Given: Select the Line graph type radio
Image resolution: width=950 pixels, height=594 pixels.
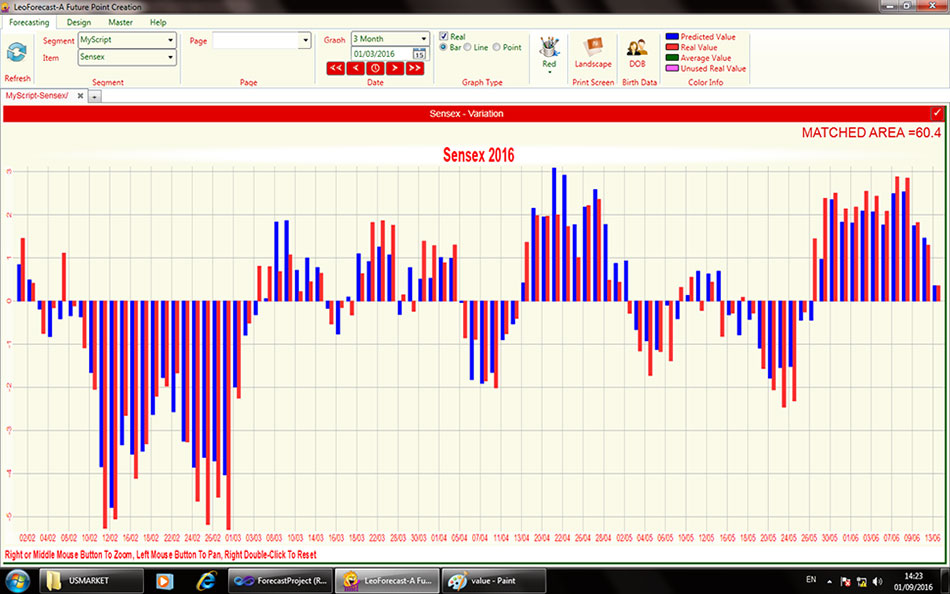Looking at the screenshot, I should click(468, 47).
